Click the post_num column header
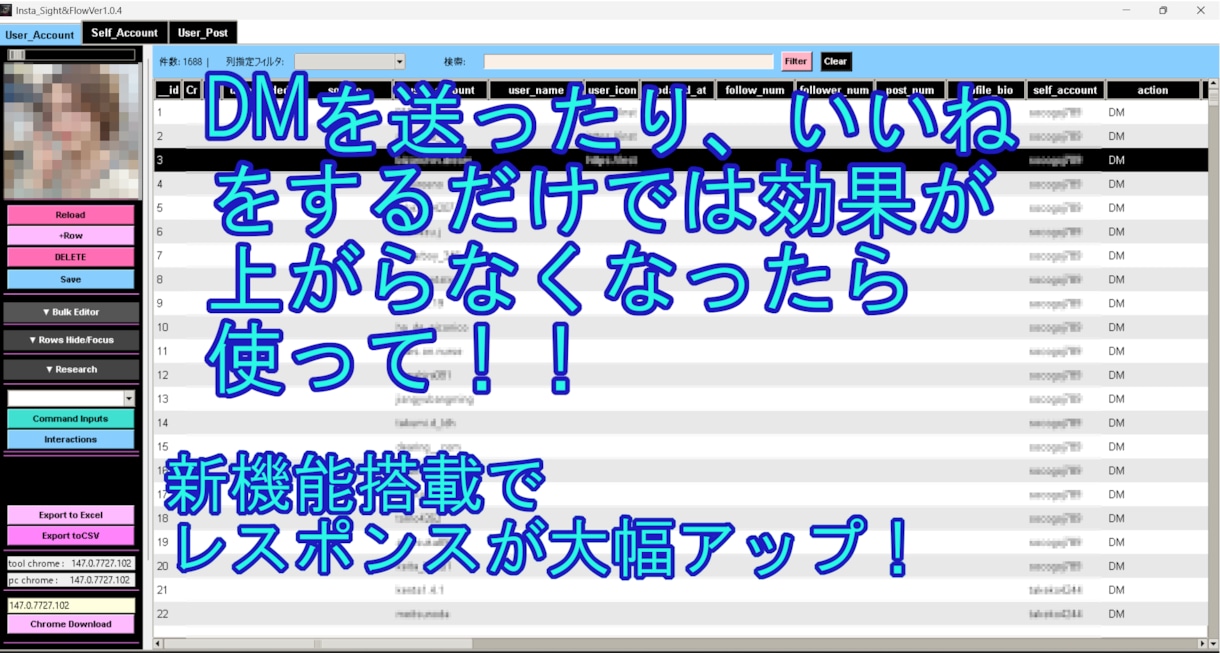The image size is (1220, 653). [x=910, y=90]
